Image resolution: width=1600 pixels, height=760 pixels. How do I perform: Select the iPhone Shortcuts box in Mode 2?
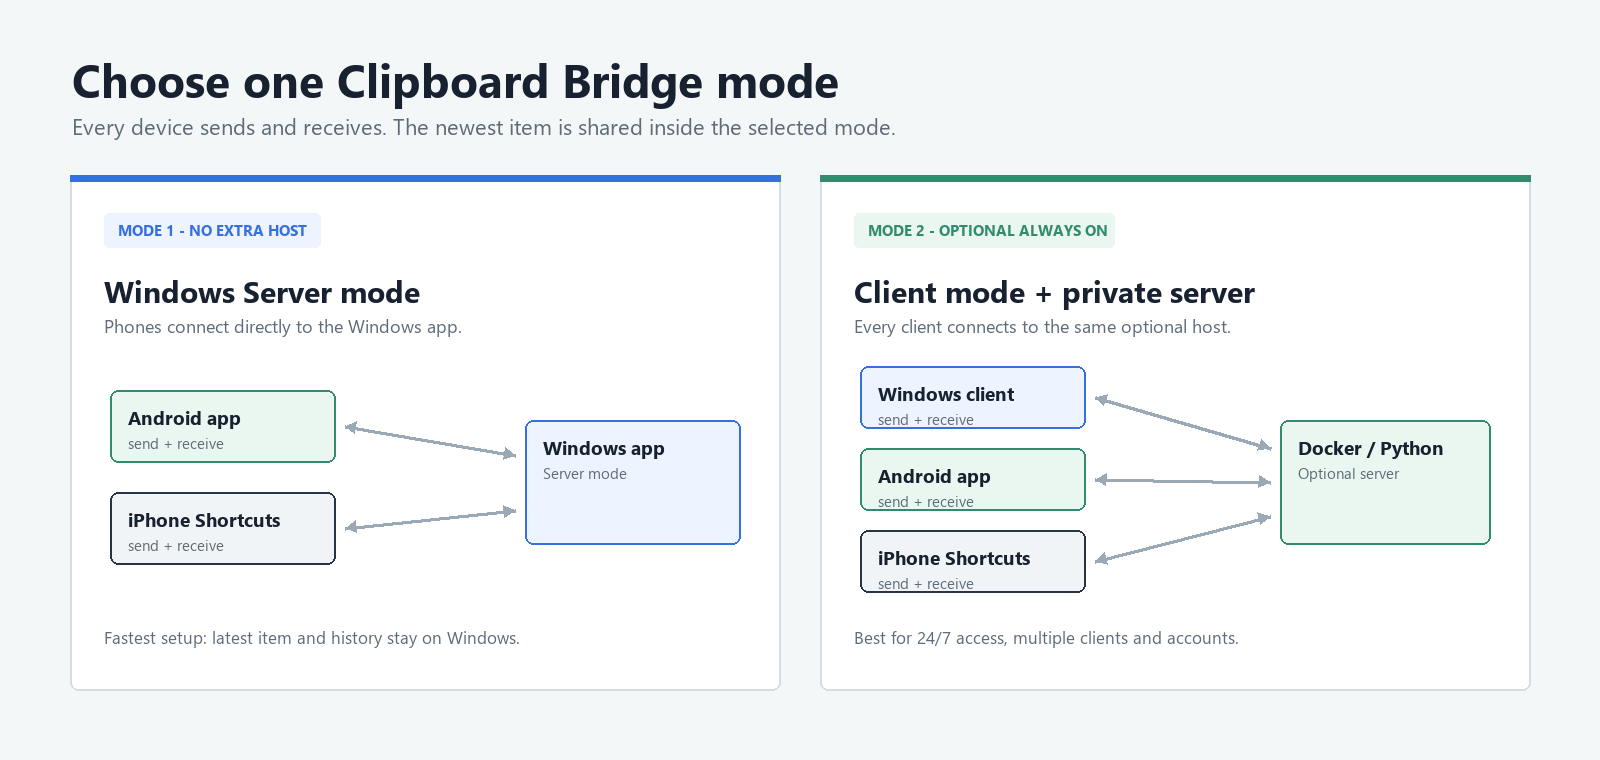[x=973, y=562]
